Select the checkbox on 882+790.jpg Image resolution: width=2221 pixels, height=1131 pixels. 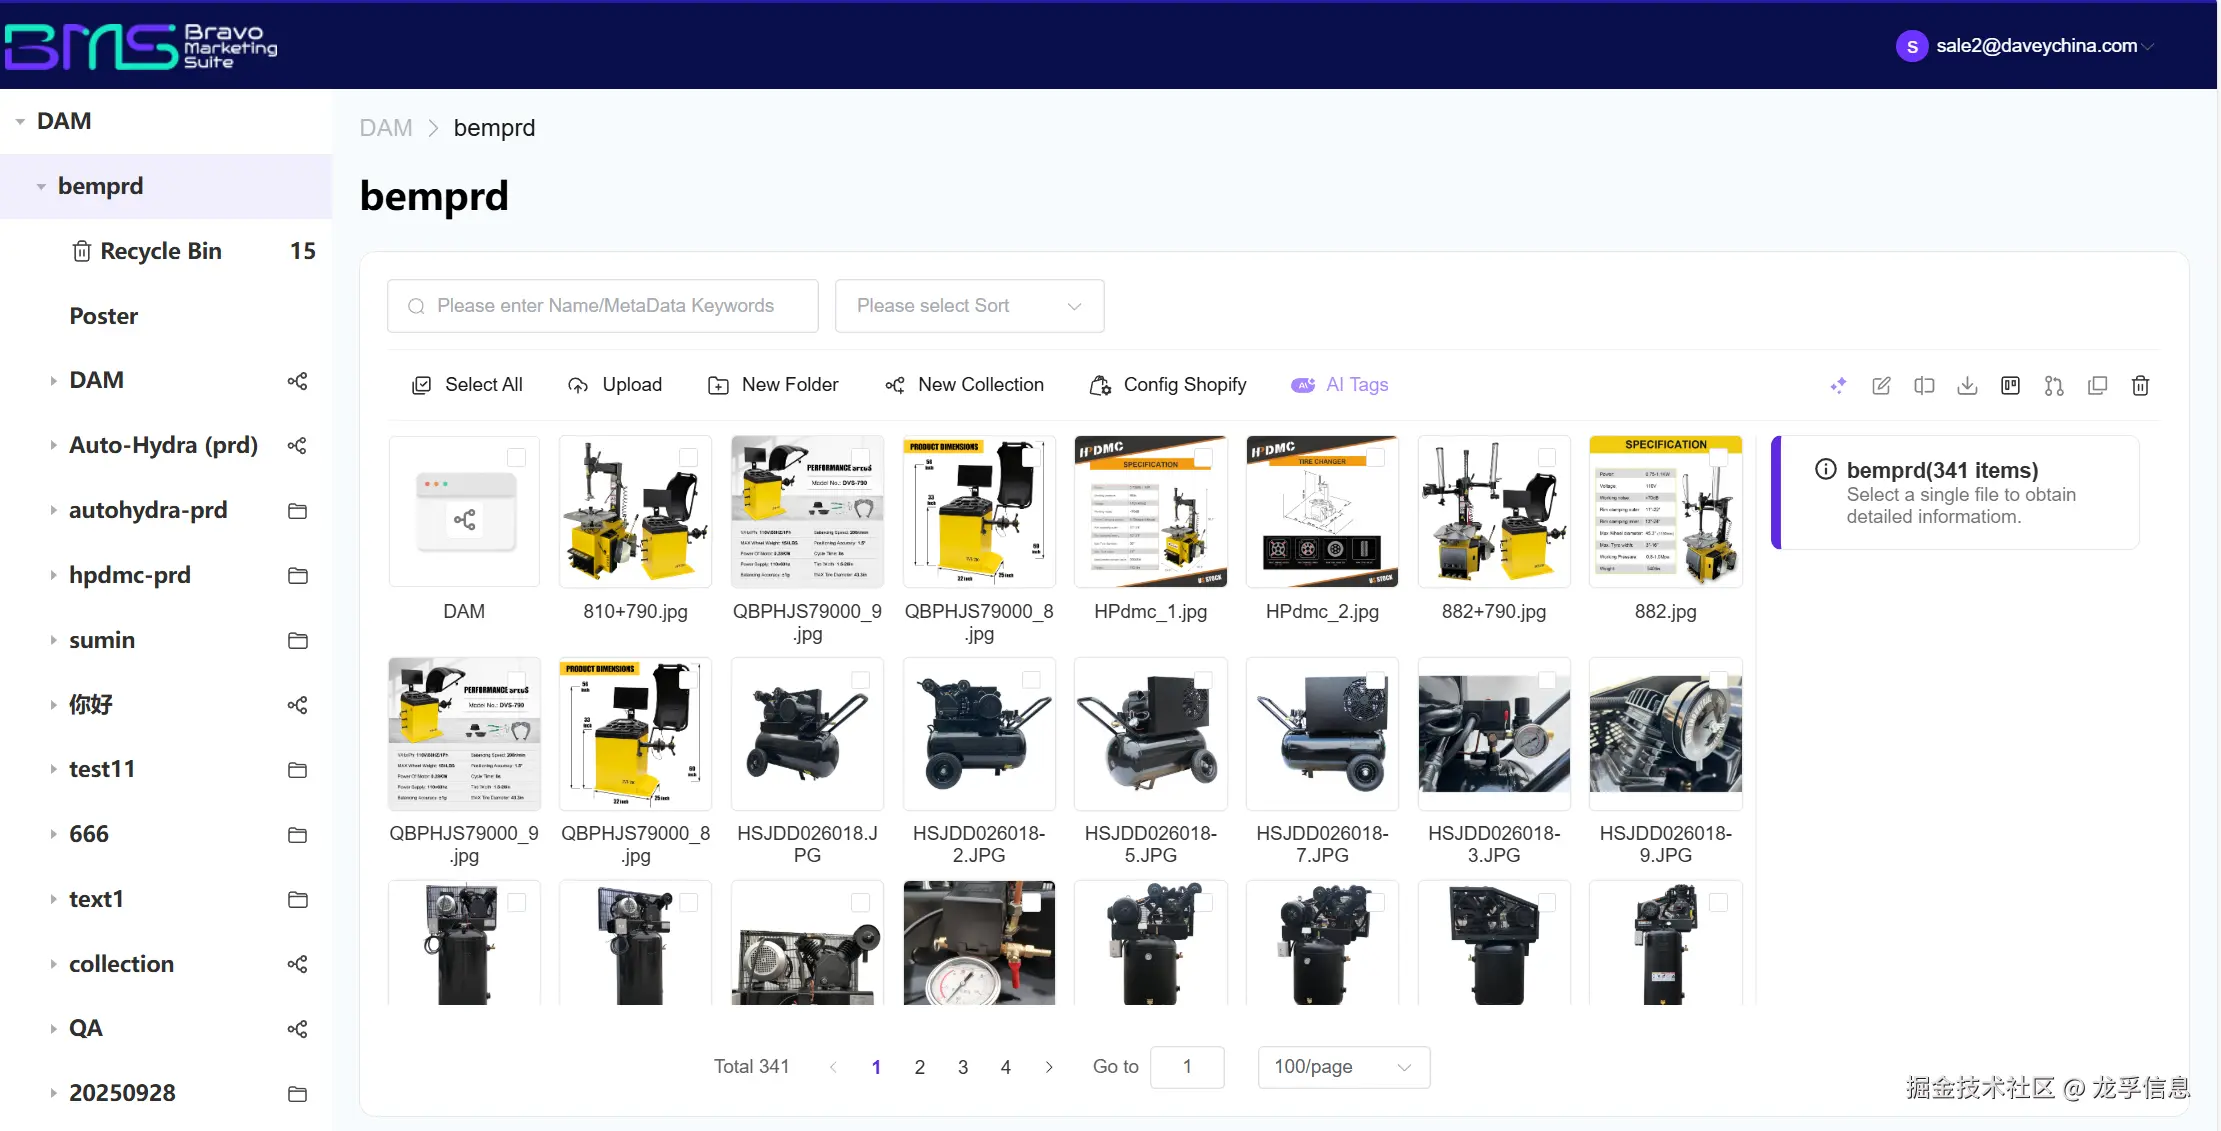pyautogui.click(x=1546, y=457)
